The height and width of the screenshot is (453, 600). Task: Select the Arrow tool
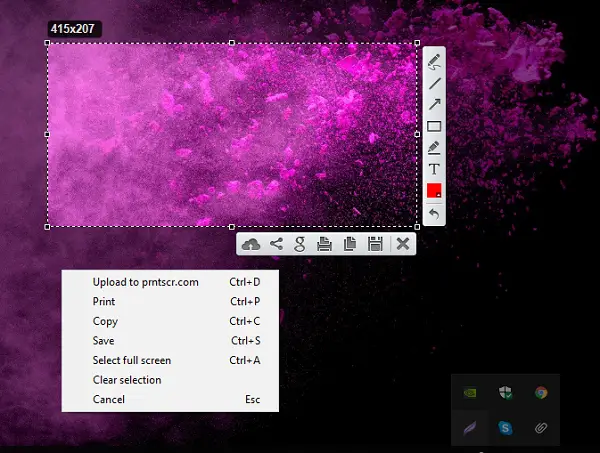[x=434, y=104]
